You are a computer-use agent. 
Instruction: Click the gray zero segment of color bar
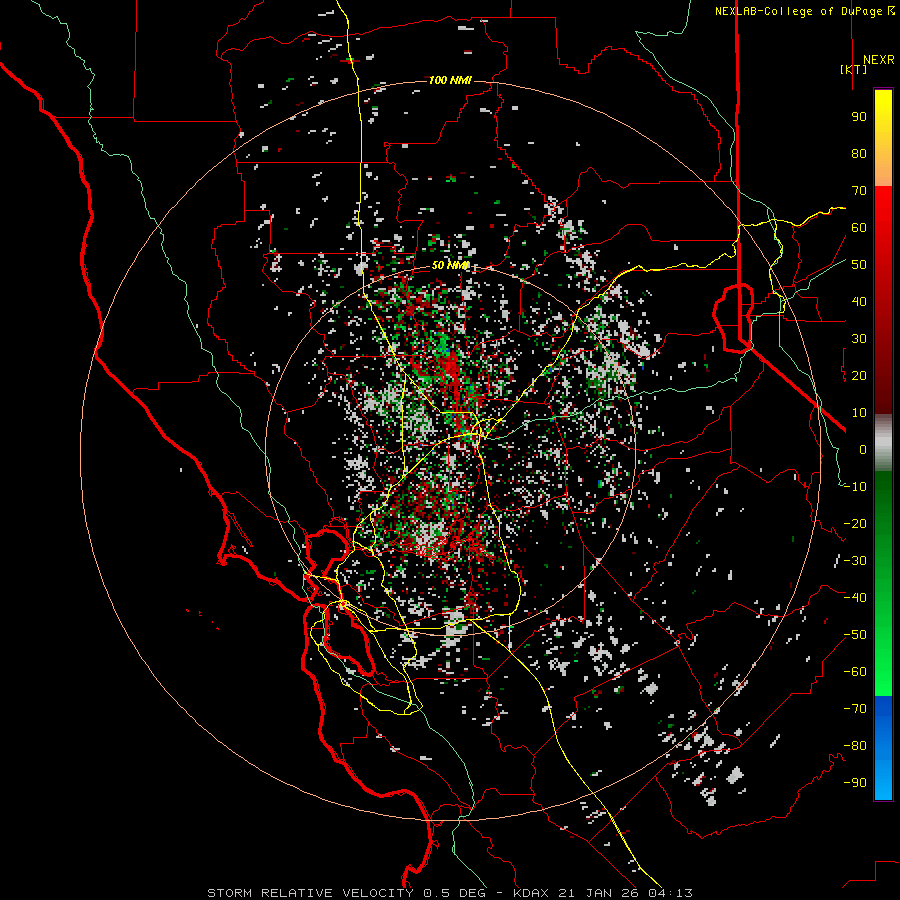click(883, 443)
